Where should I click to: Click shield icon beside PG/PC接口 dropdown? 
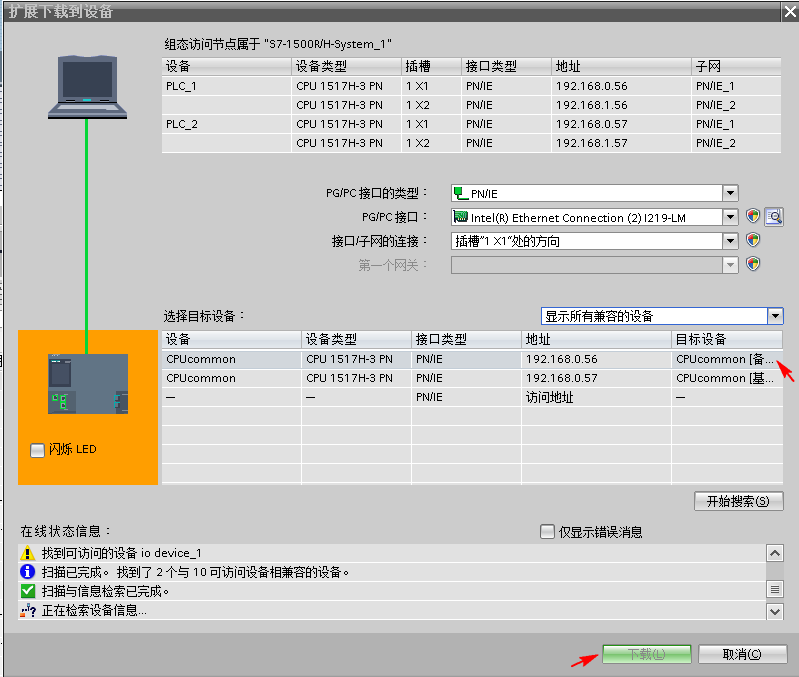tap(753, 216)
